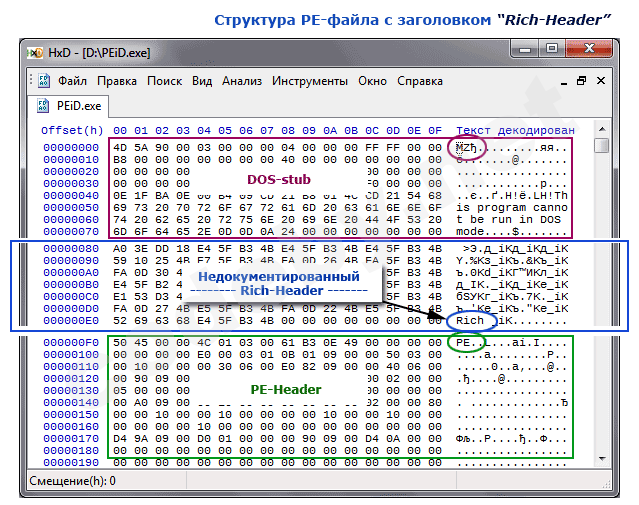Click byte D4 at start of row 00000170
Viewport: 639px width, 505px height.
(x=120, y=439)
